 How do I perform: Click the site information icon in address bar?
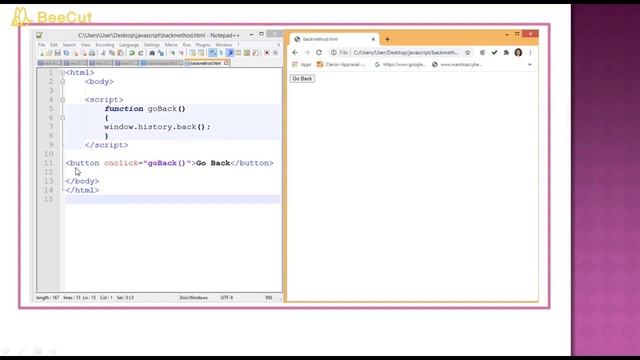pyautogui.click(x=333, y=53)
